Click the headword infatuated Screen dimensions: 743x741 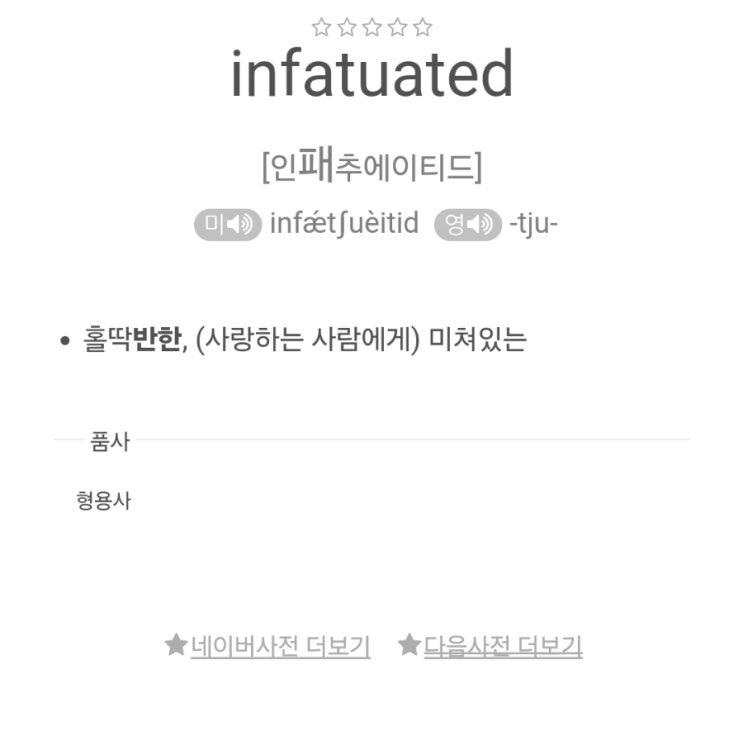[372, 73]
